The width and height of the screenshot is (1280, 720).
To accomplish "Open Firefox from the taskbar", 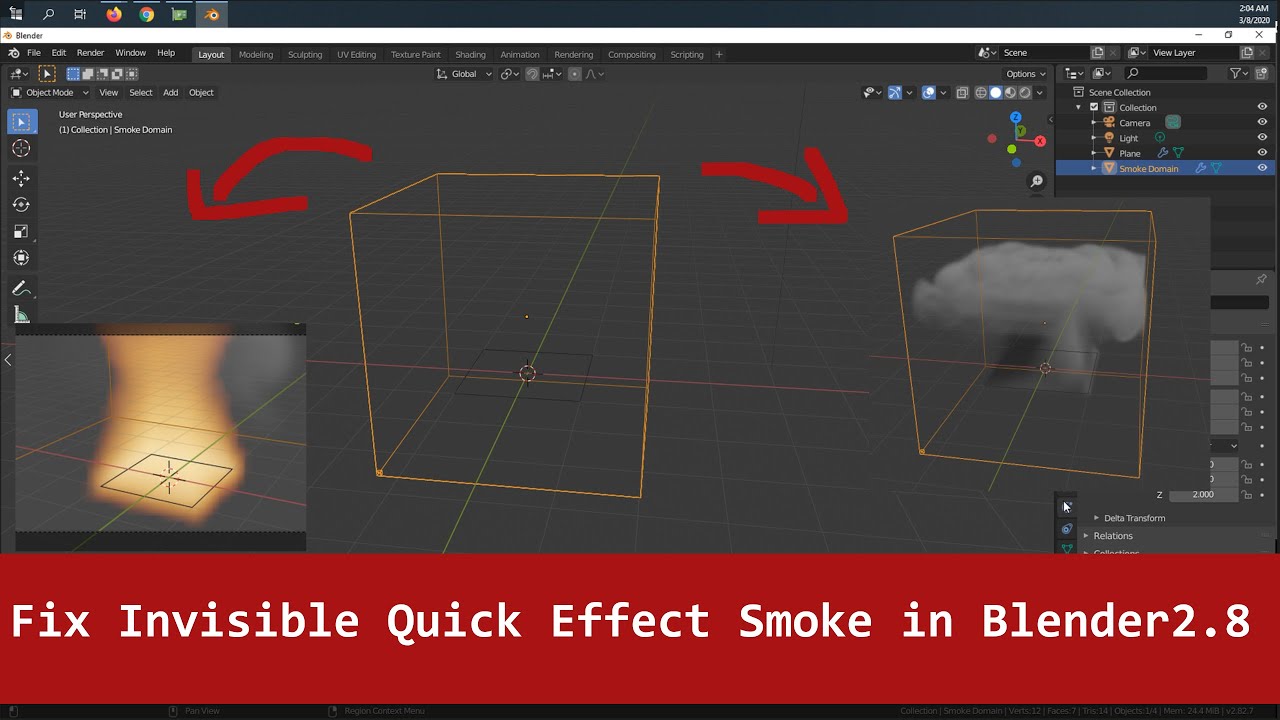I will [x=114, y=14].
